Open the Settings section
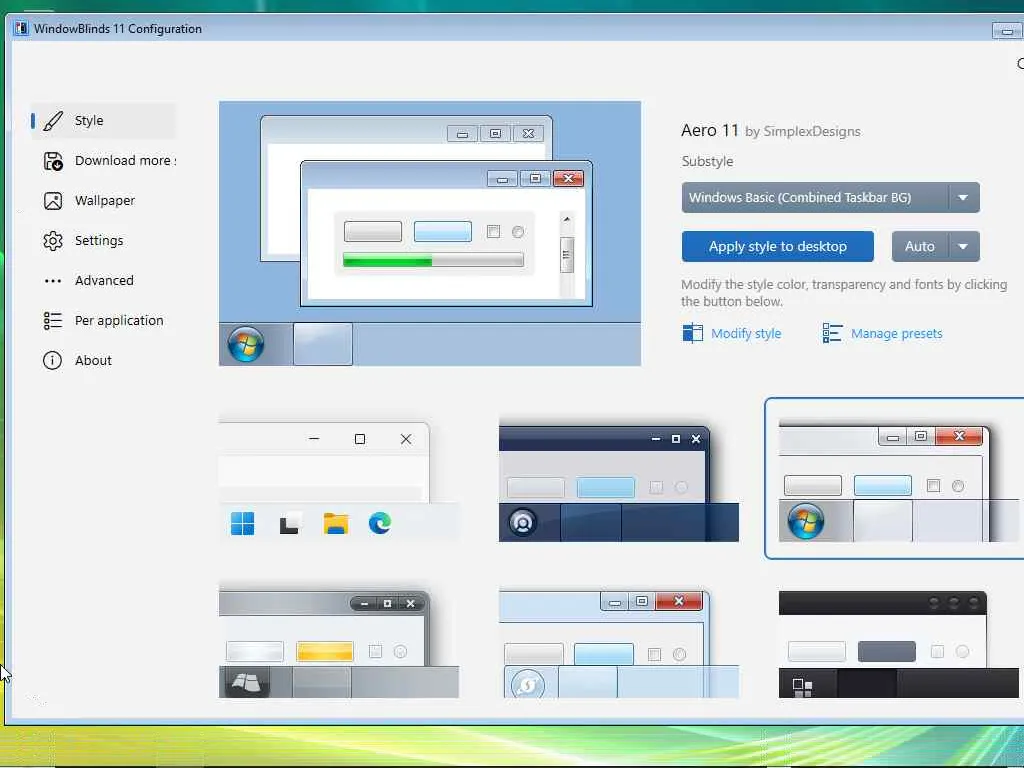This screenshot has height=768, width=1024. (x=104, y=240)
